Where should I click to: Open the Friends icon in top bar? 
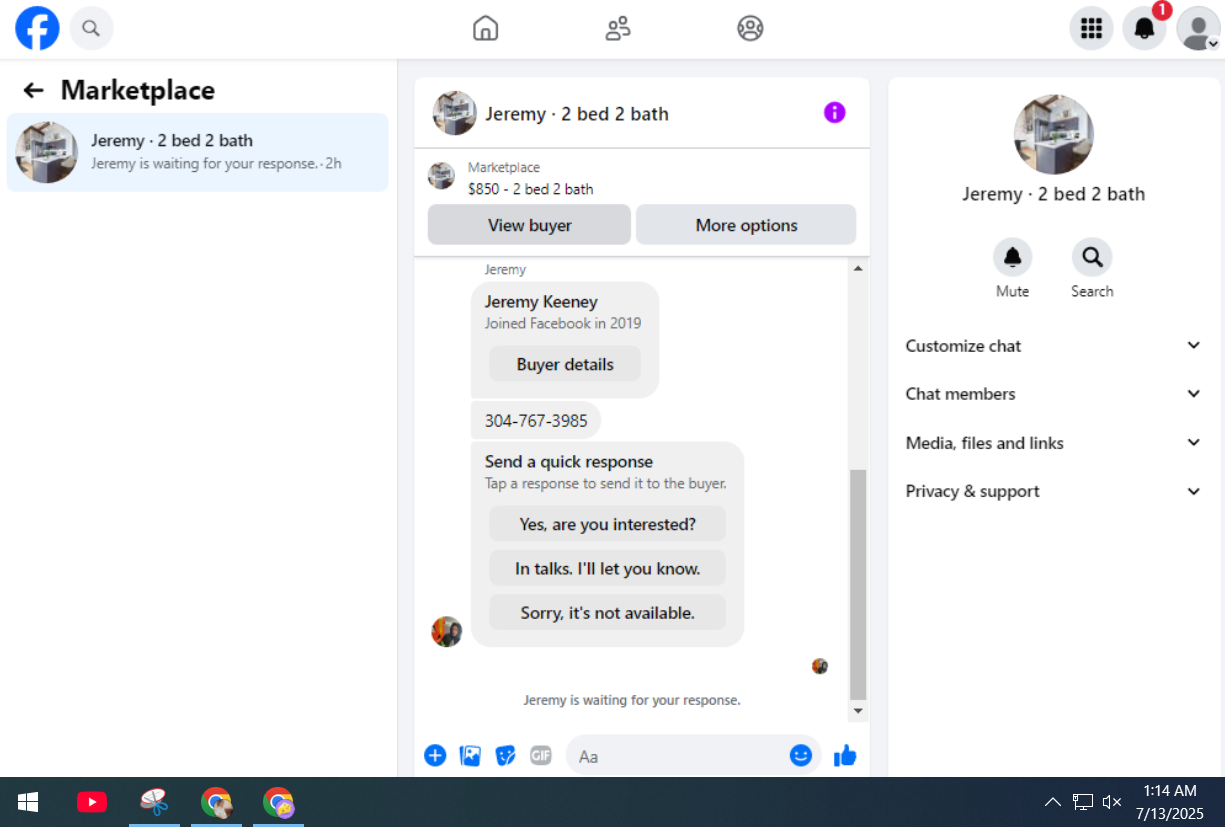pyautogui.click(x=618, y=28)
